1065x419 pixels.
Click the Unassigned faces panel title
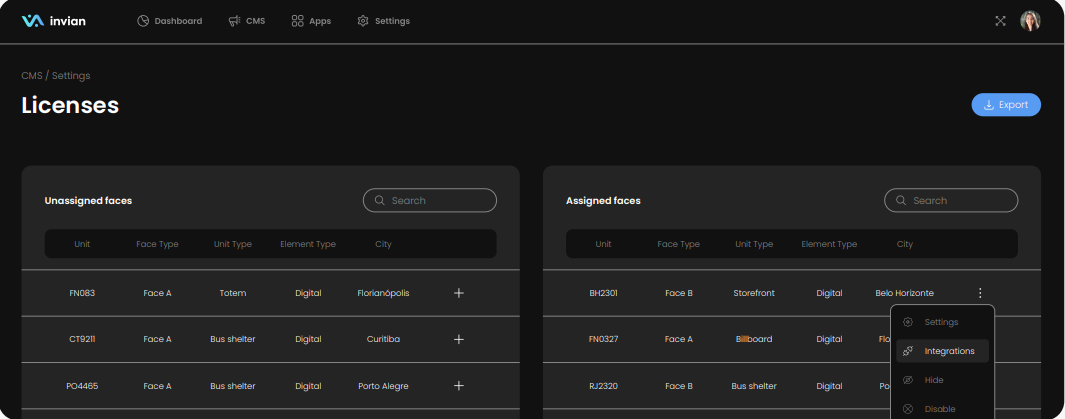(88, 200)
